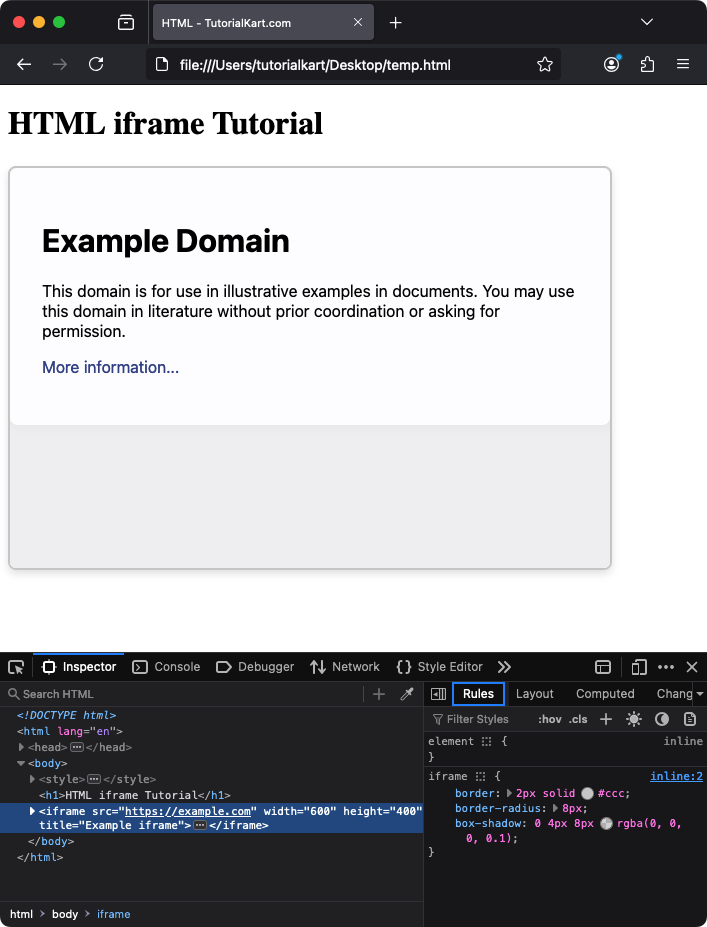
Task: Close the developer tools panel
Action: coord(692,667)
